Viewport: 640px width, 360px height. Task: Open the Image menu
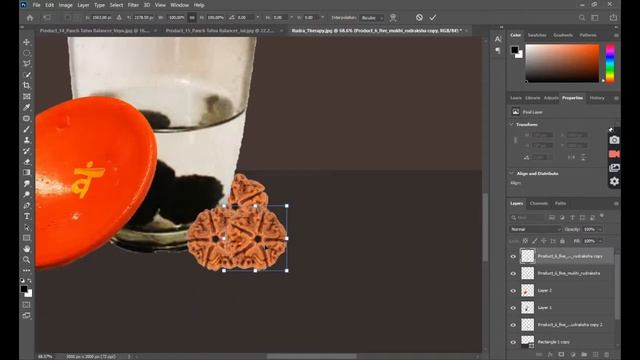tap(65, 5)
